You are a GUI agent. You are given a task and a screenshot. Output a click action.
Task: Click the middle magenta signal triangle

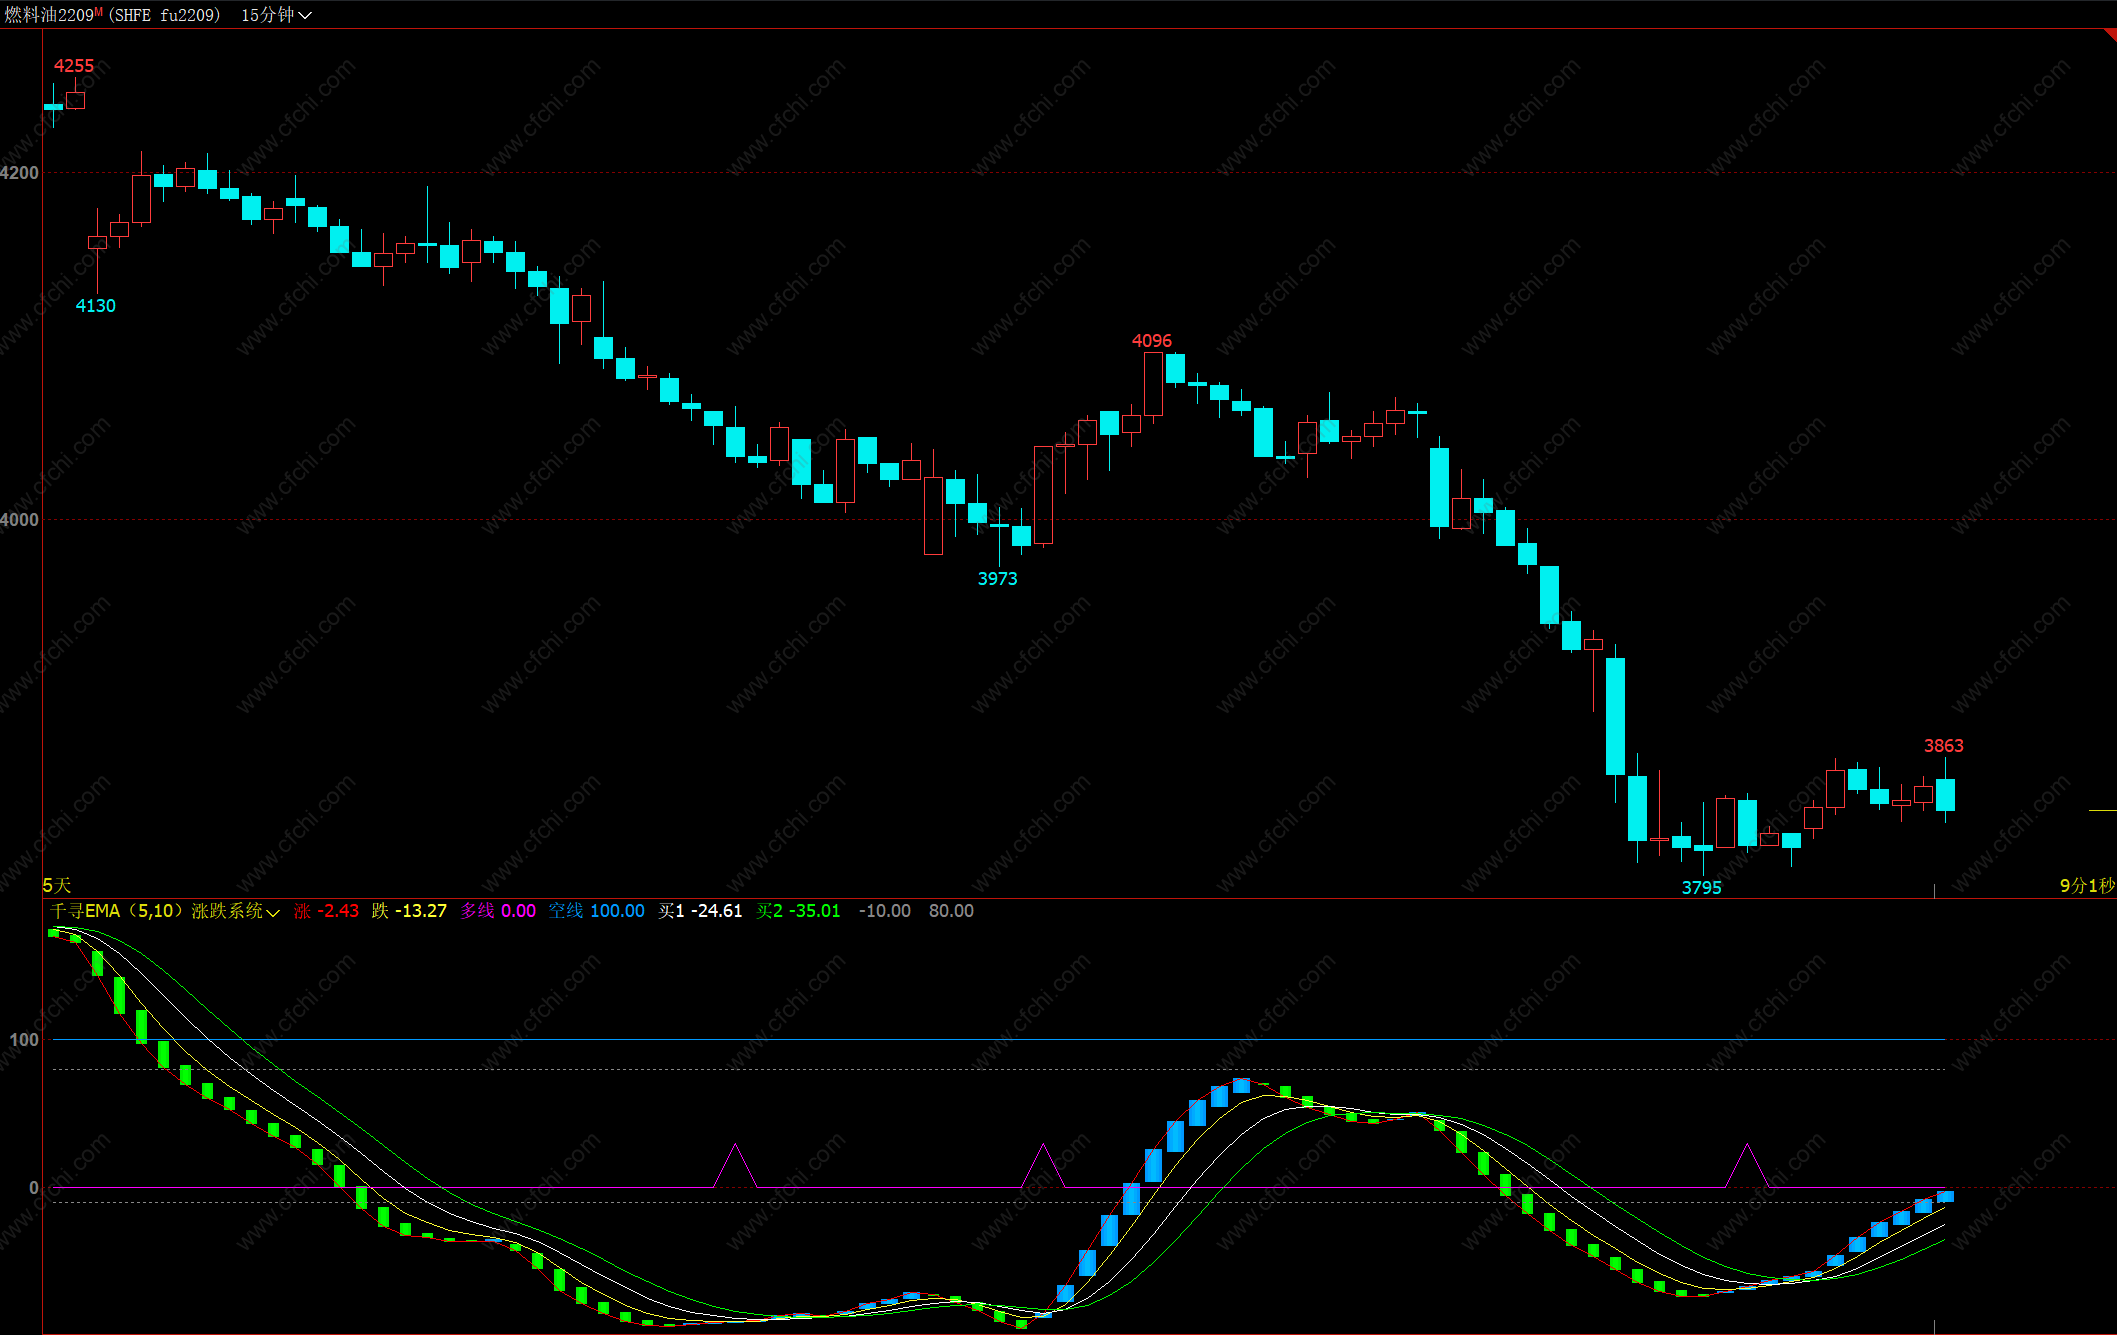[x=1043, y=1167]
